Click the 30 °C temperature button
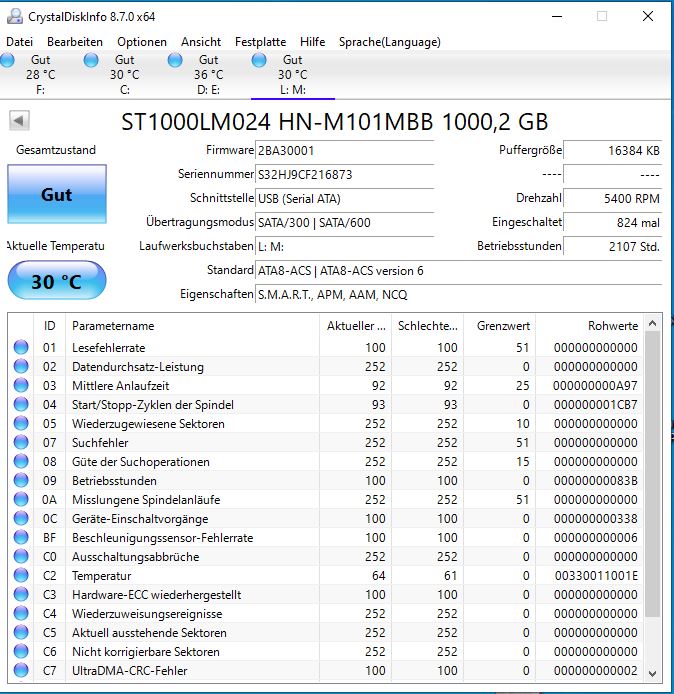This screenshot has width=674, height=694. (x=57, y=281)
